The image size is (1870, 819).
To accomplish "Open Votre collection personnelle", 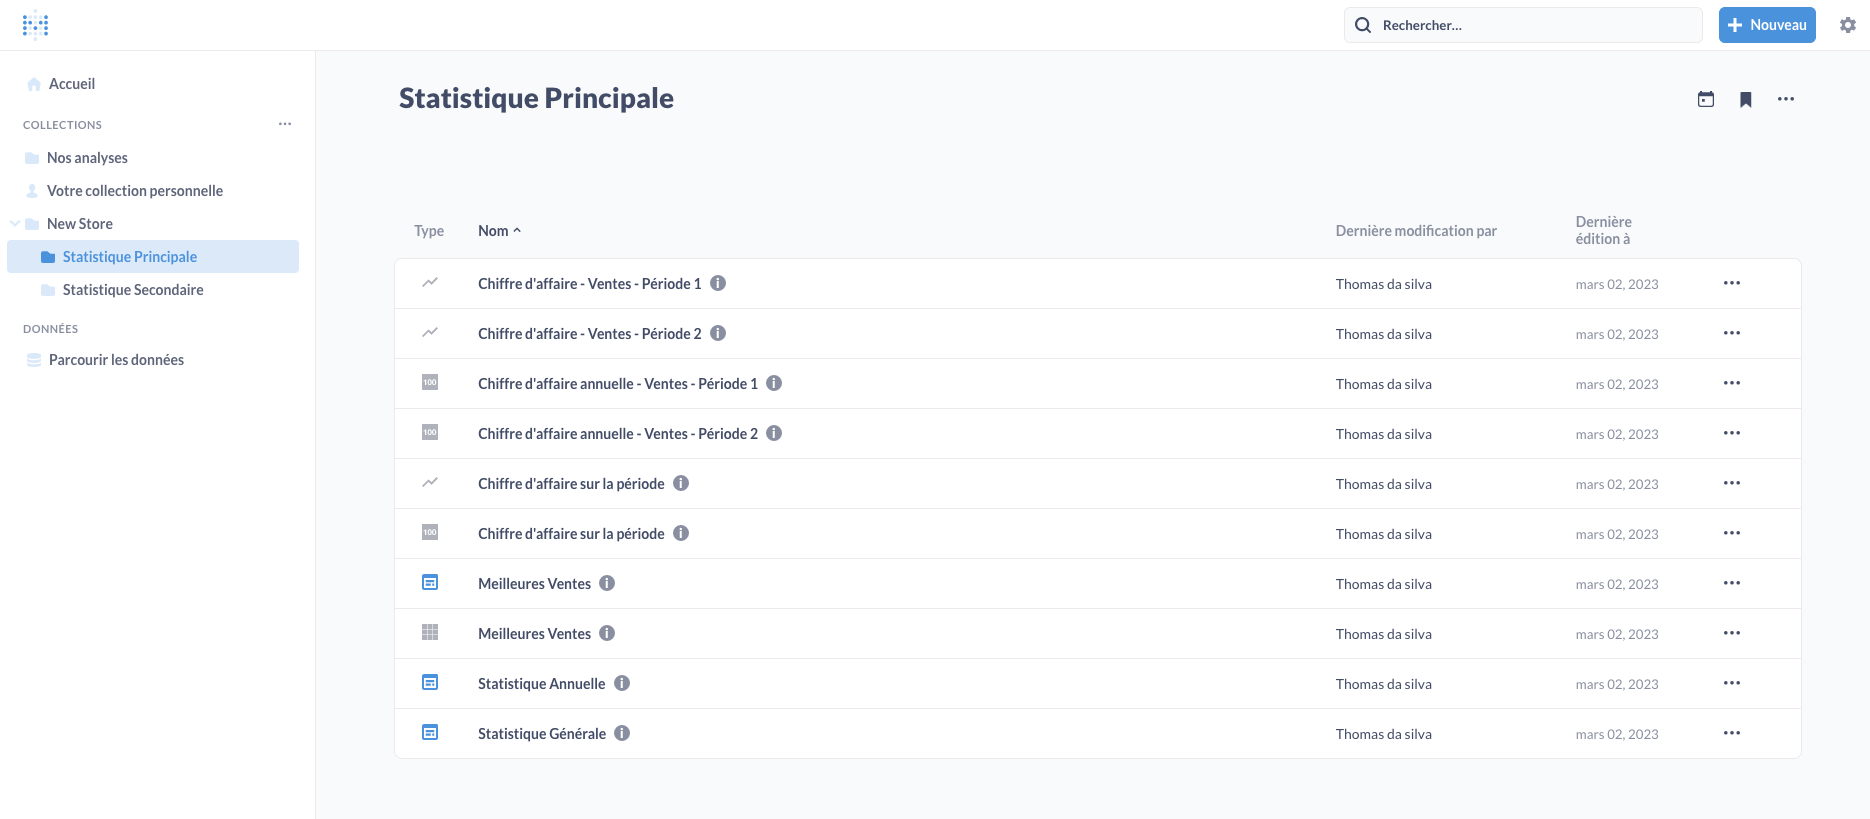I will click(135, 191).
